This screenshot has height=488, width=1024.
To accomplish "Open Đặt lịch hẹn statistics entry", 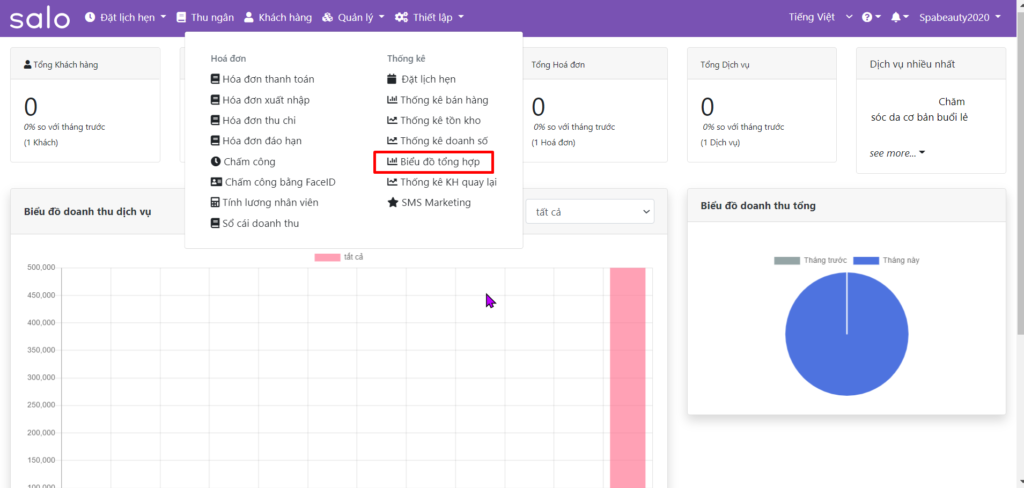I will 421,79.
